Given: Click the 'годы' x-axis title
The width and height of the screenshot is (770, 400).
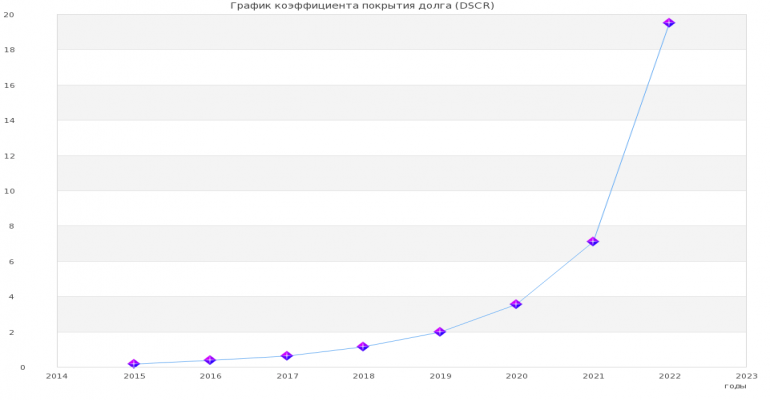Looking at the screenshot, I should (x=735, y=386).
